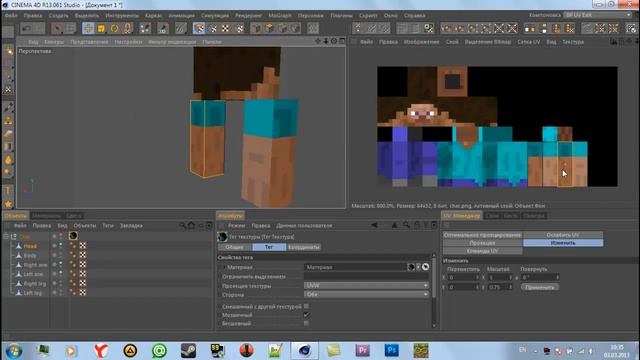Open the Windows Start menu
The image size is (640, 360).
click(14, 351)
